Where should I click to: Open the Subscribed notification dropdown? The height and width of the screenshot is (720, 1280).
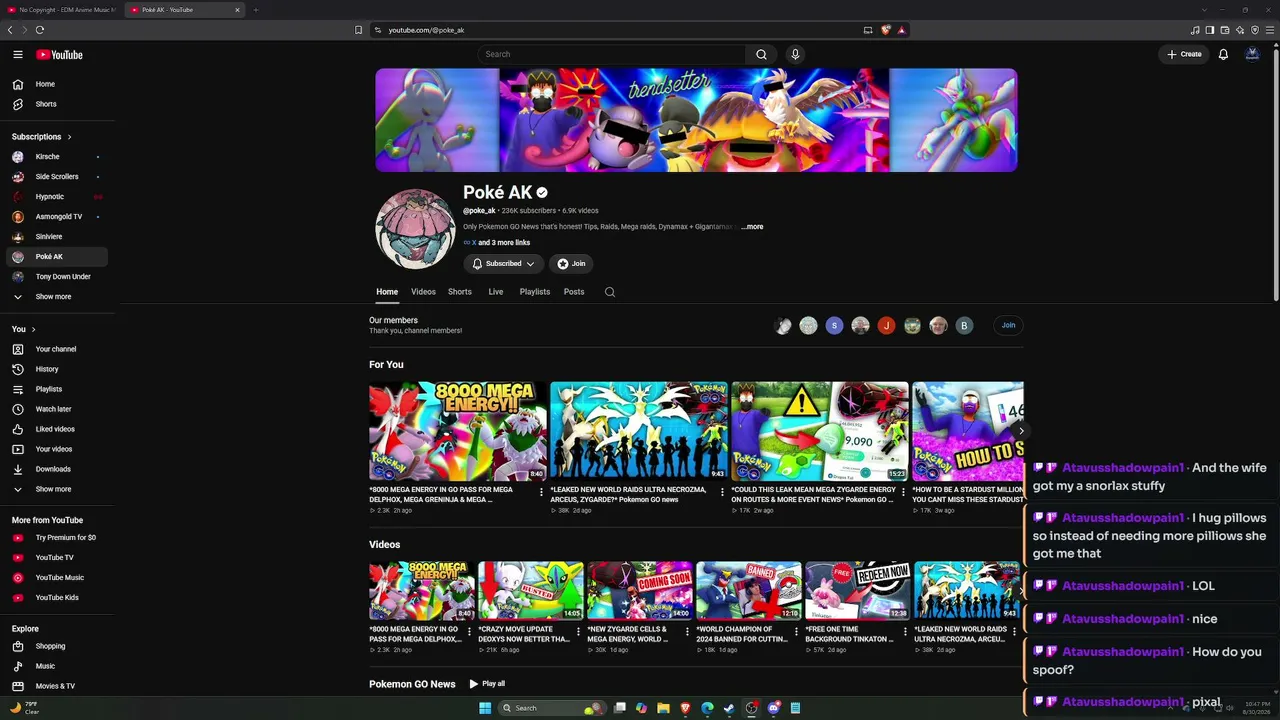tap(503, 264)
